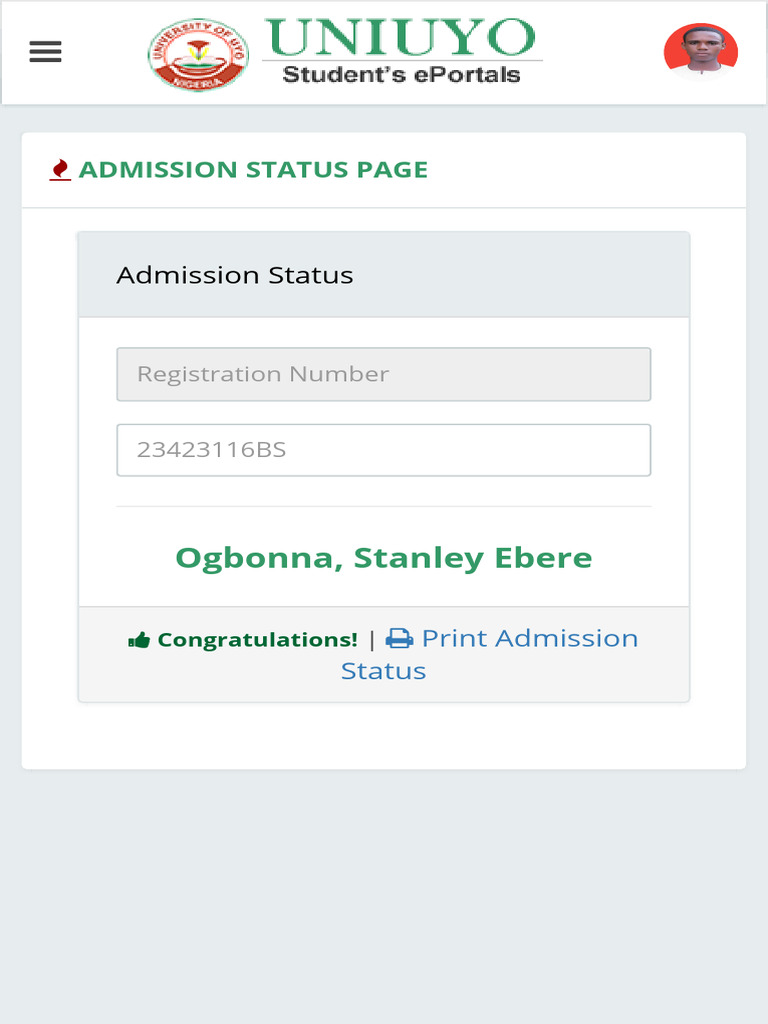Click the divider line above the student name

coord(384,507)
